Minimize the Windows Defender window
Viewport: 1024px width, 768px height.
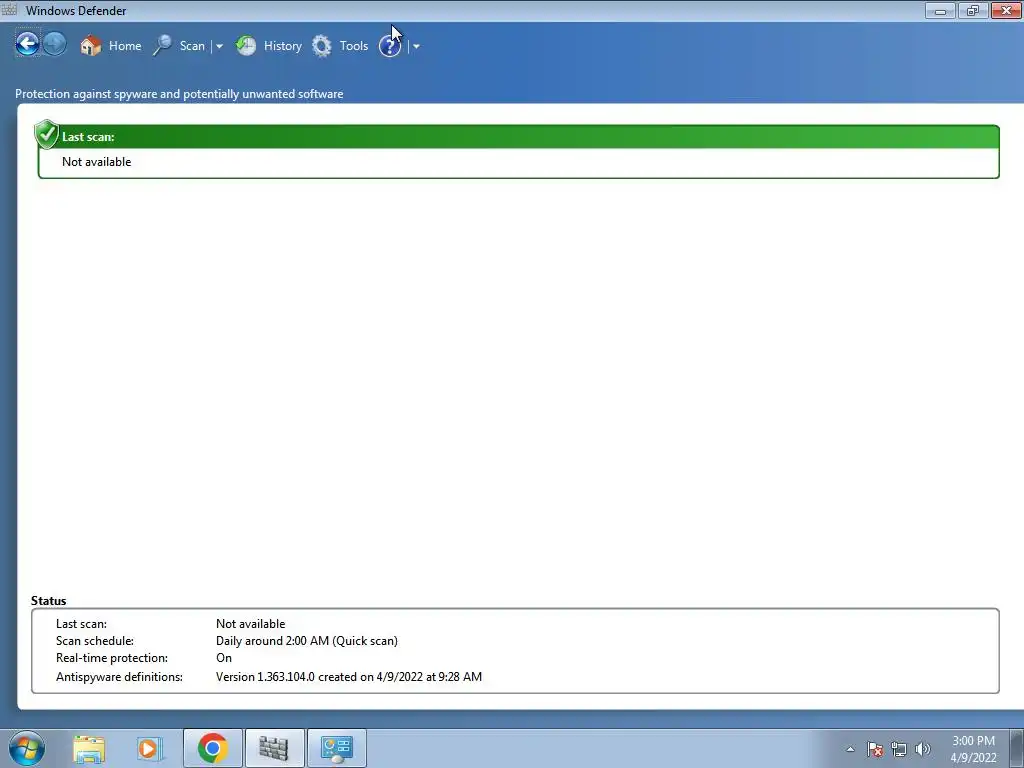click(x=940, y=10)
